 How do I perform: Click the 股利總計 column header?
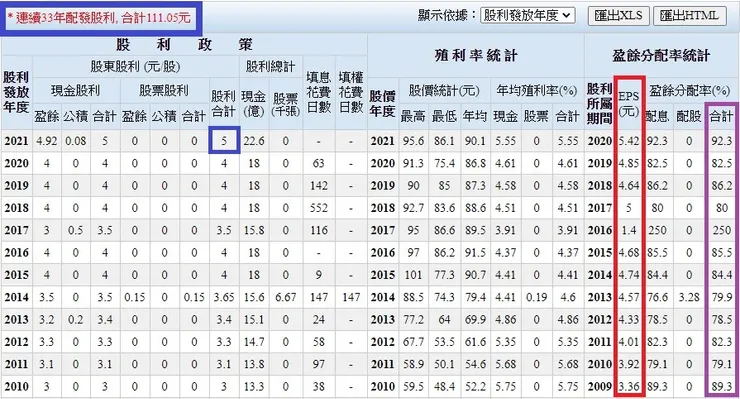point(270,67)
